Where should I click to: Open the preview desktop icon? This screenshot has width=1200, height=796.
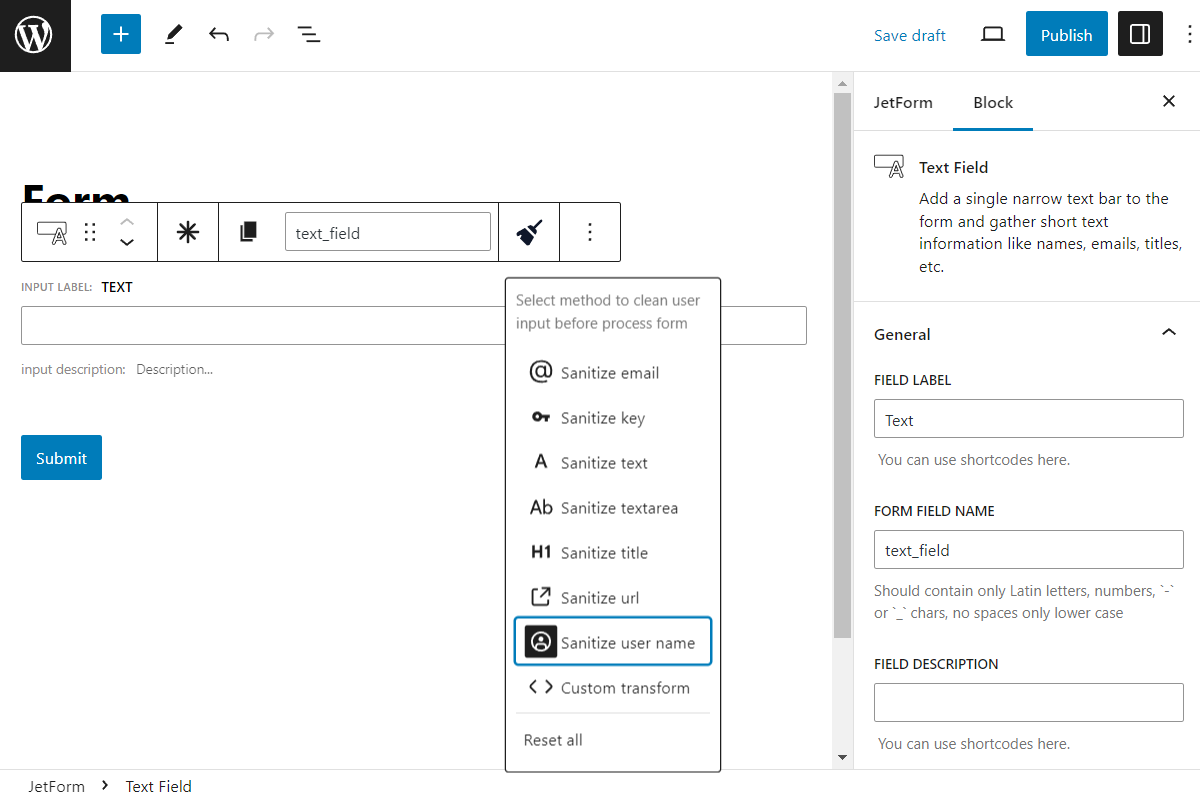pyautogui.click(x=992, y=33)
